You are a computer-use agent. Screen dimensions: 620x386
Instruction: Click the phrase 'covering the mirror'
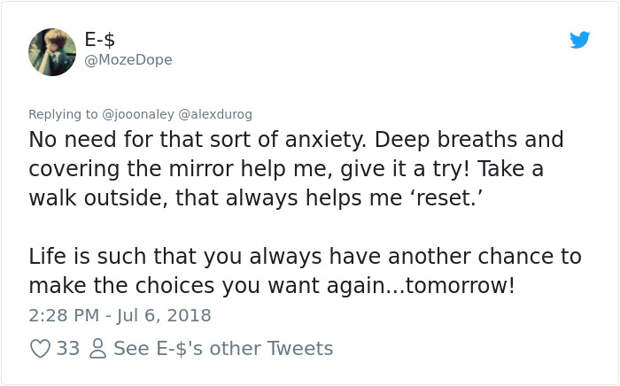(x=131, y=169)
